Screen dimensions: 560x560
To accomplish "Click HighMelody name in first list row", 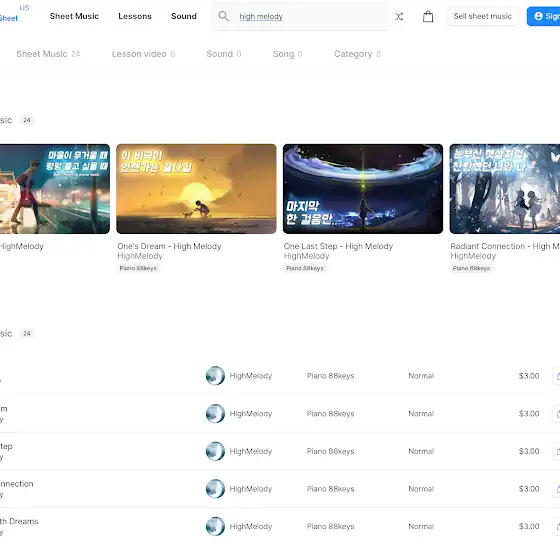I will (251, 376).
